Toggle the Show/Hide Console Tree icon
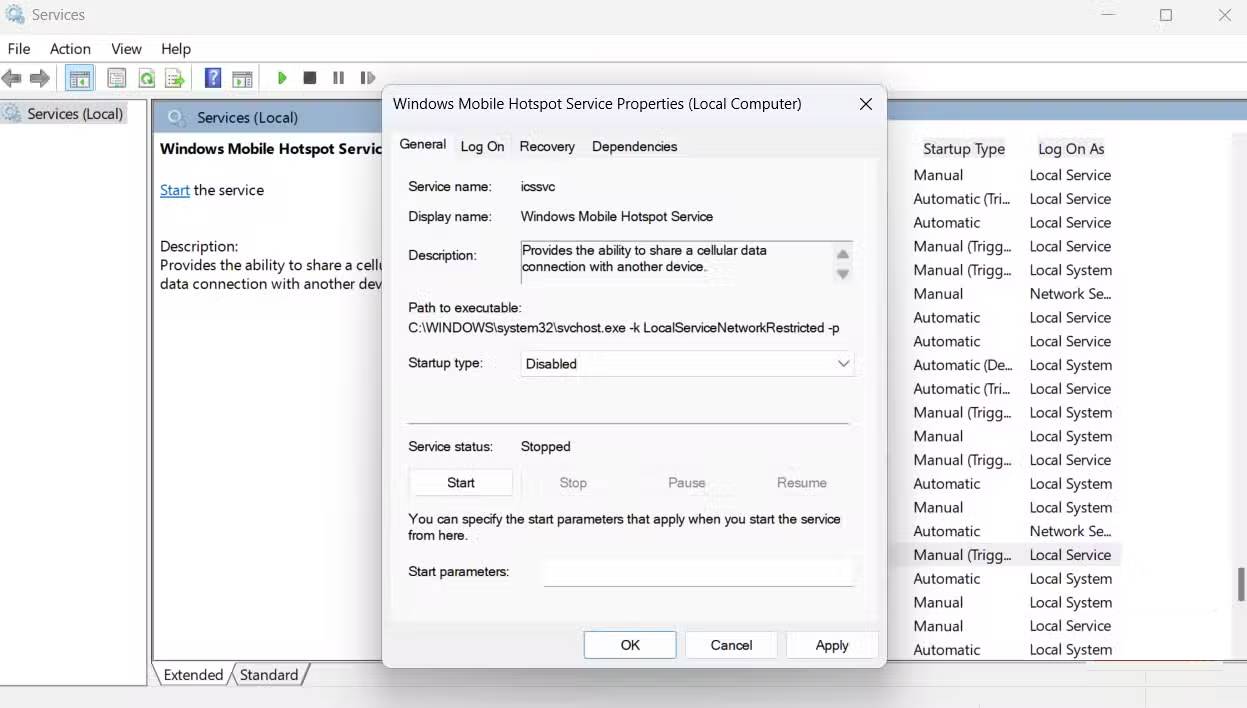Screen dimensions: 1247x708 tap(79, 77)
